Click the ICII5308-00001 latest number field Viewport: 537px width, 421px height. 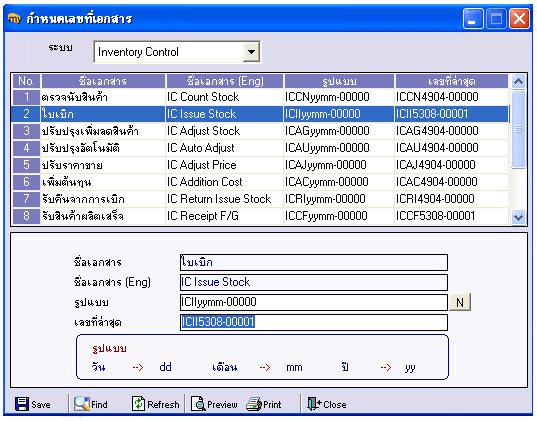click(314, 322)
